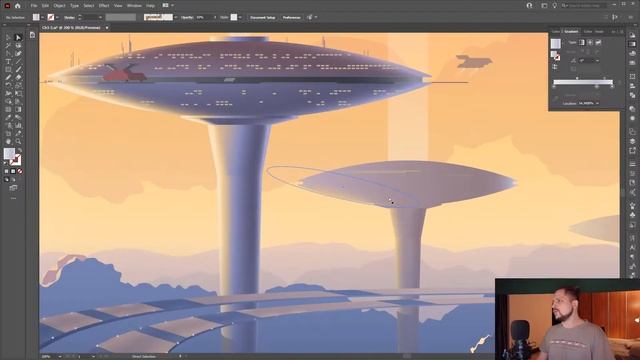The image size is (640, 360).
Task: Open gradient Location dropdown
Action: (x=598, y=103)
